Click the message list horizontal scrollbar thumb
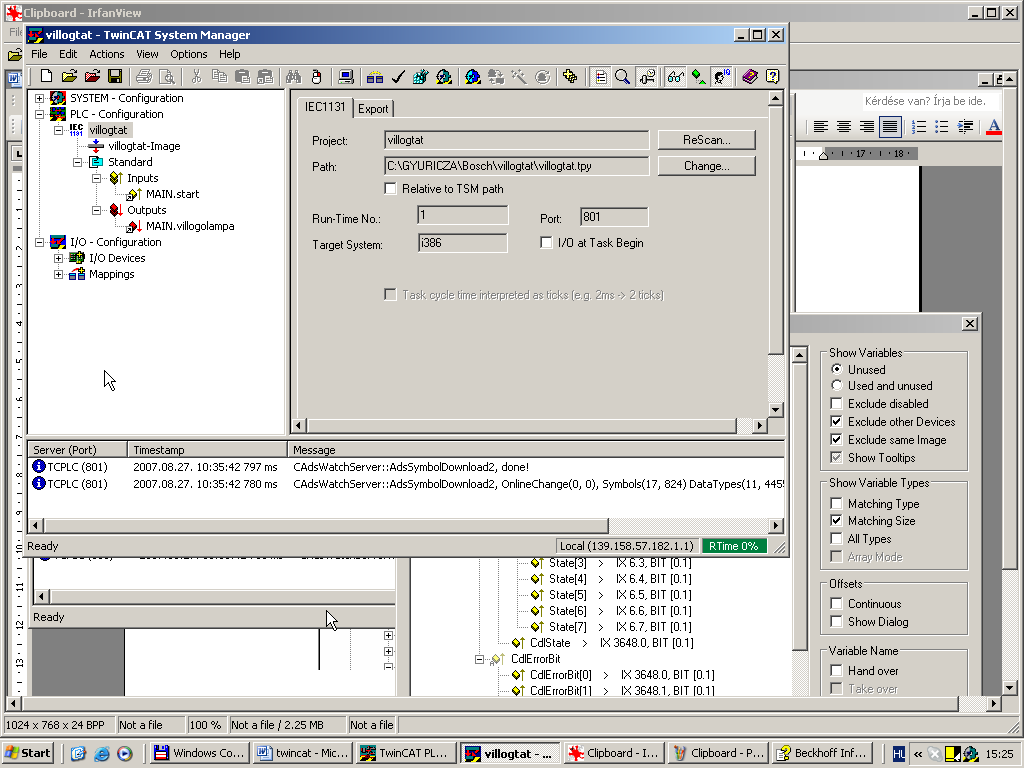Screen dimensions: 1024x768 point(327,525)
